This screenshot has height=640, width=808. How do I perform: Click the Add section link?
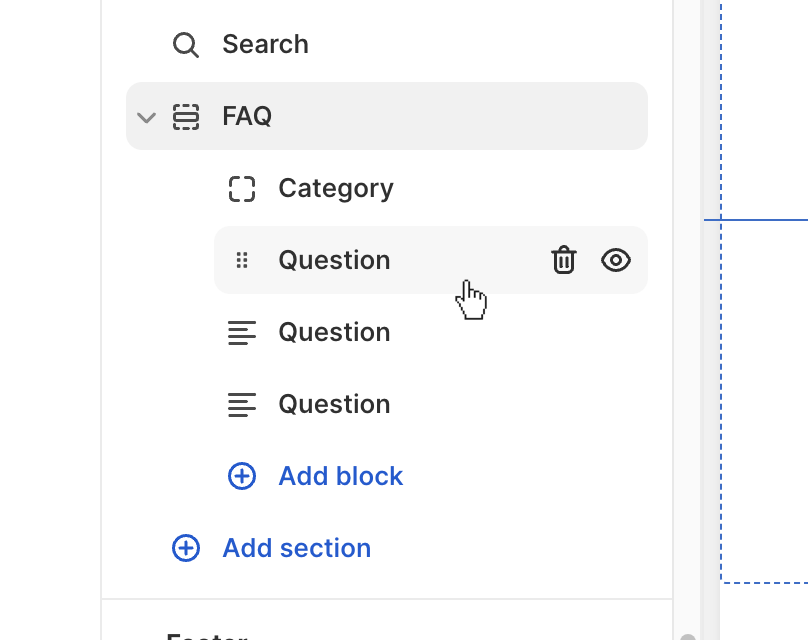(x=297, y=548)
